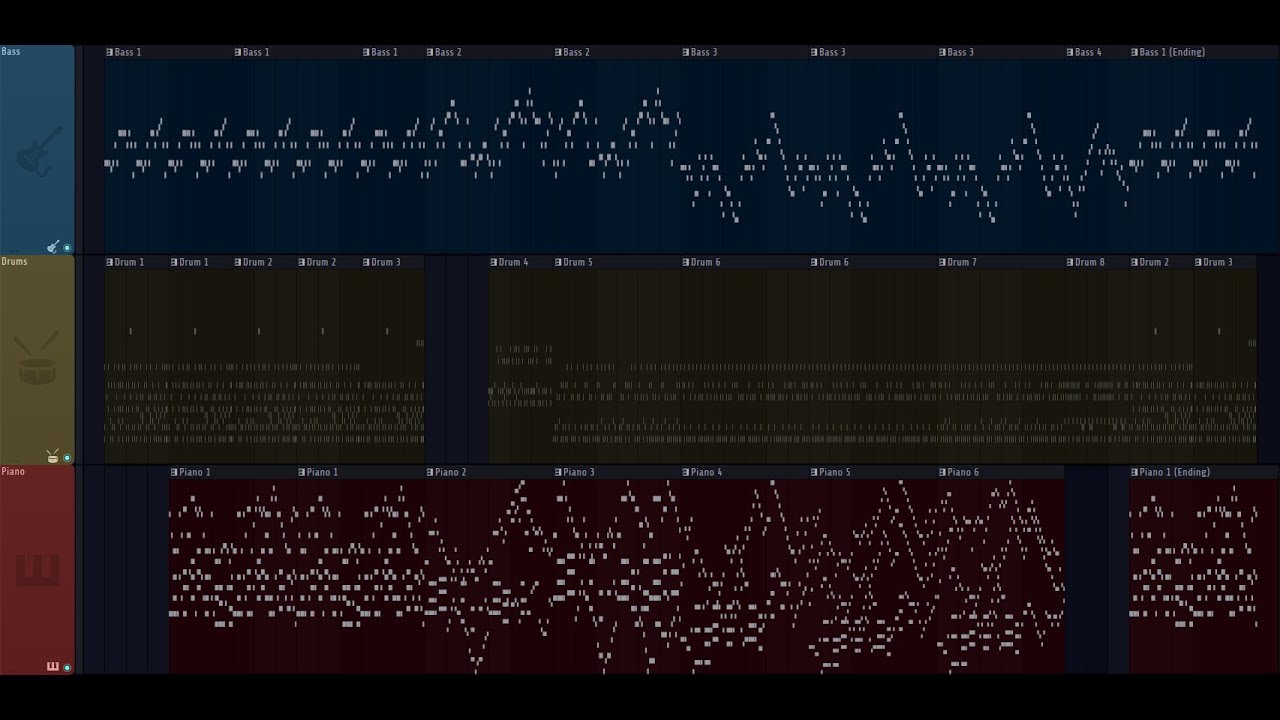The image size is (1280, 720).
Task: Click inside the Bass 4 clip notes
Action: click(1097, 155)
